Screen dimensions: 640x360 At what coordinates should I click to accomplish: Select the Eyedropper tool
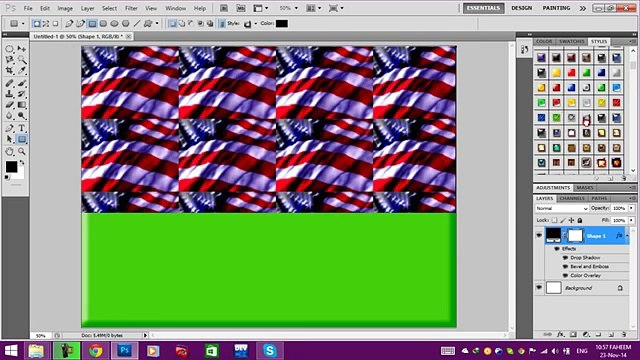[x=22, y=71]
